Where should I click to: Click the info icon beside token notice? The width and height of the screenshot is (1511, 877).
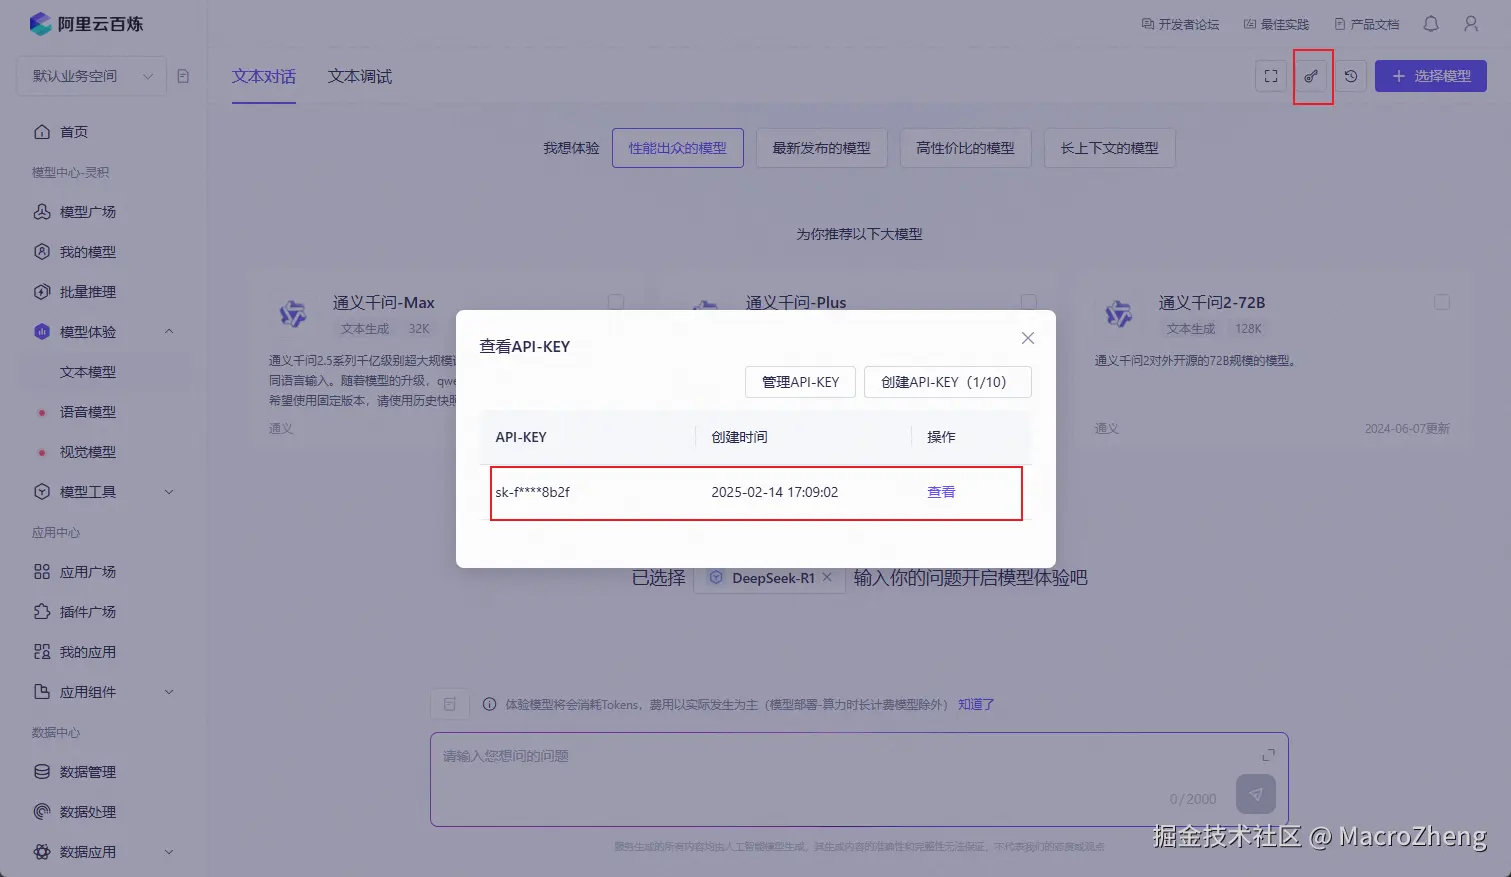pos(490,704)
